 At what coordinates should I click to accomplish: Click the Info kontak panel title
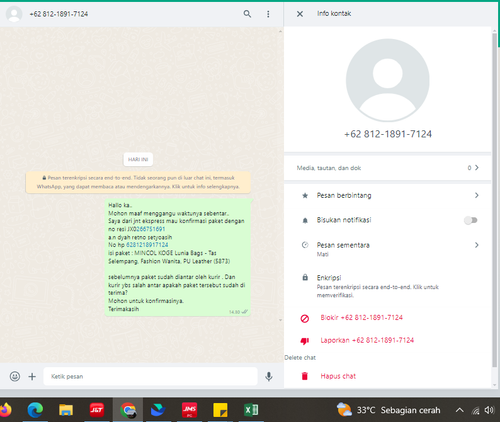pos(334,14)
